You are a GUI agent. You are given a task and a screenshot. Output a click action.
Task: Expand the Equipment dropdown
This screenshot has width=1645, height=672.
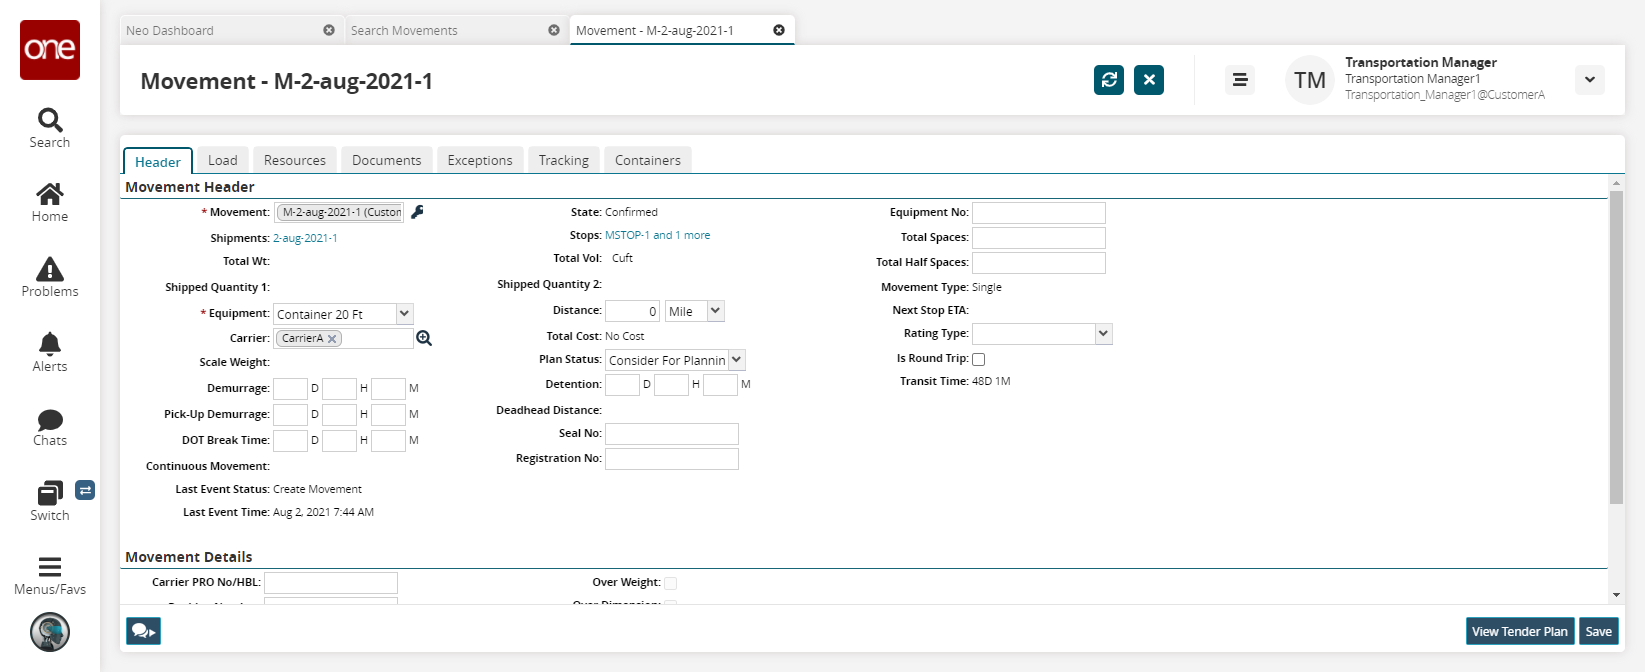[x=404, y=314]
